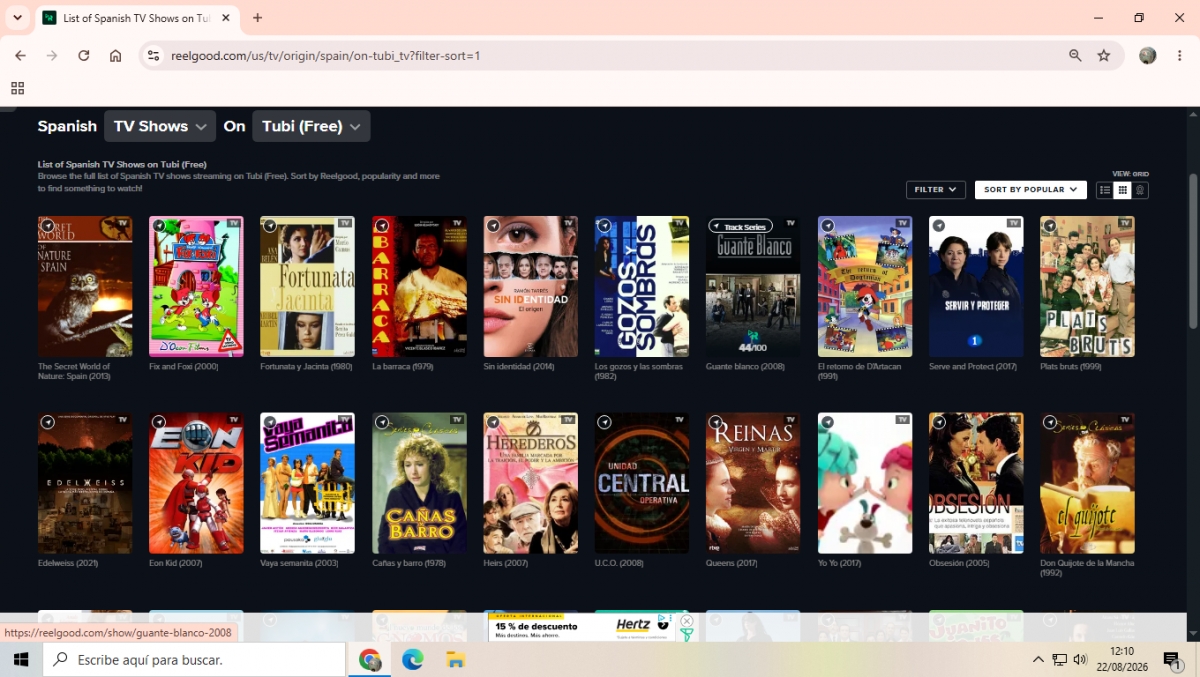Viewport: 1200px width, 677px height.
Task: Open the Cañas y Barro poster
Action: [419, 483]
